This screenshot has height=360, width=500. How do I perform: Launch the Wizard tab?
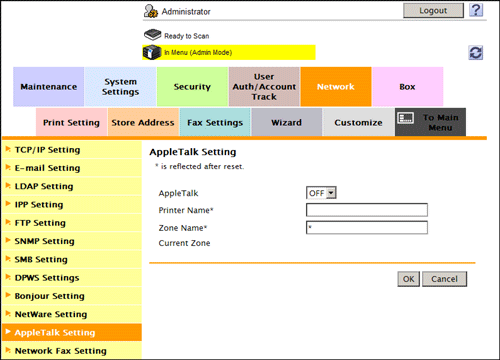pyautogui.click(x=287, y=122)
